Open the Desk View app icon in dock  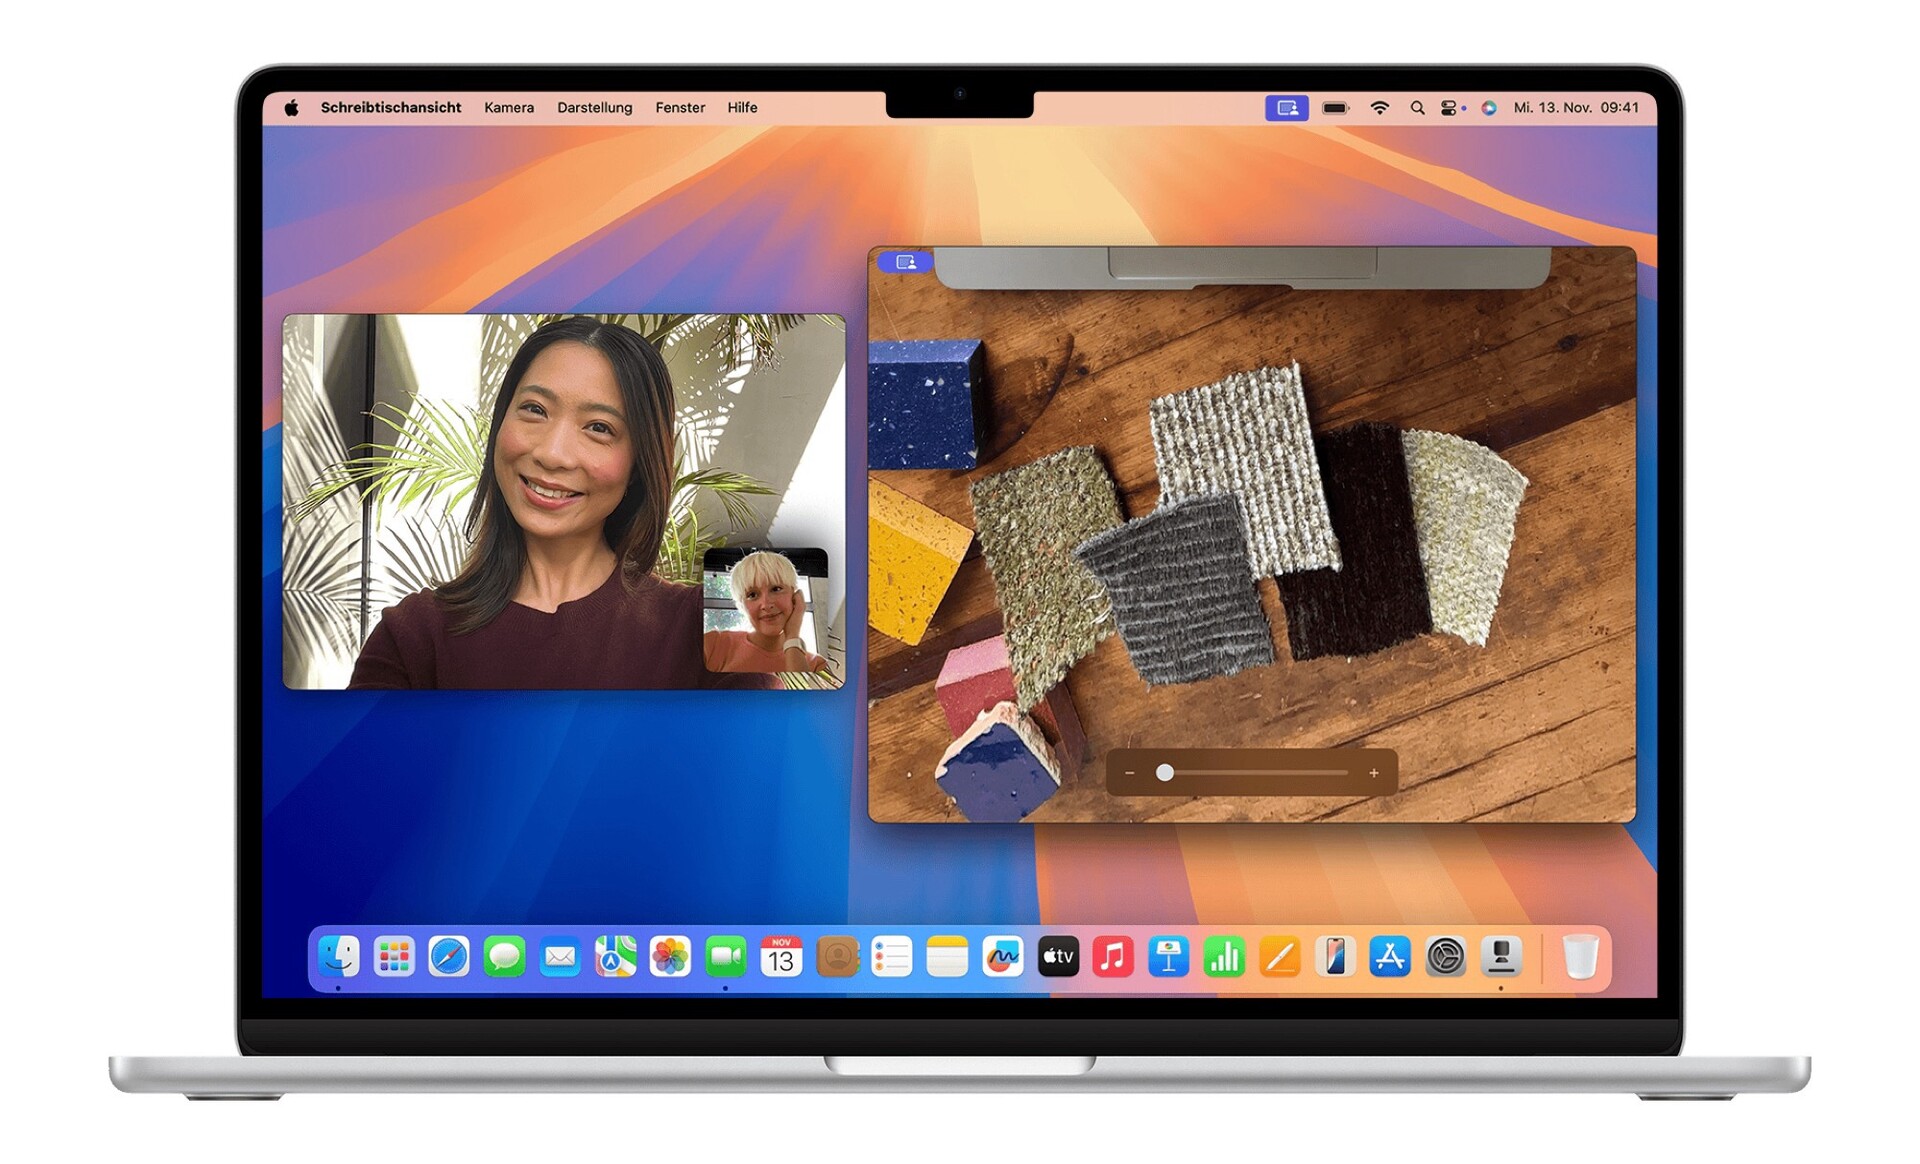tap(1500, 958)
